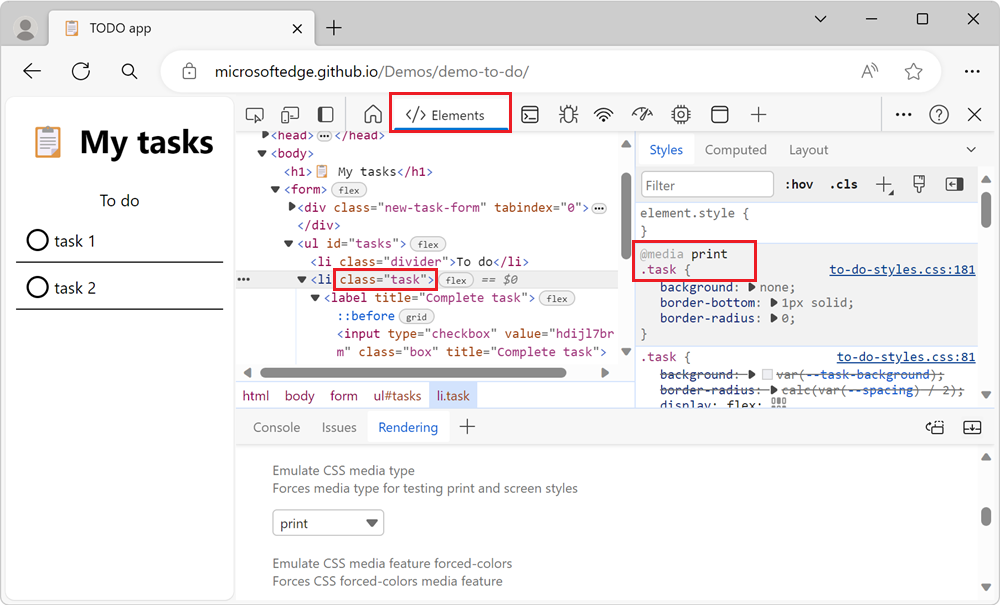Click the Filter styles input field
Viewport: 1000px width, 605px height.
click(706, 184)
